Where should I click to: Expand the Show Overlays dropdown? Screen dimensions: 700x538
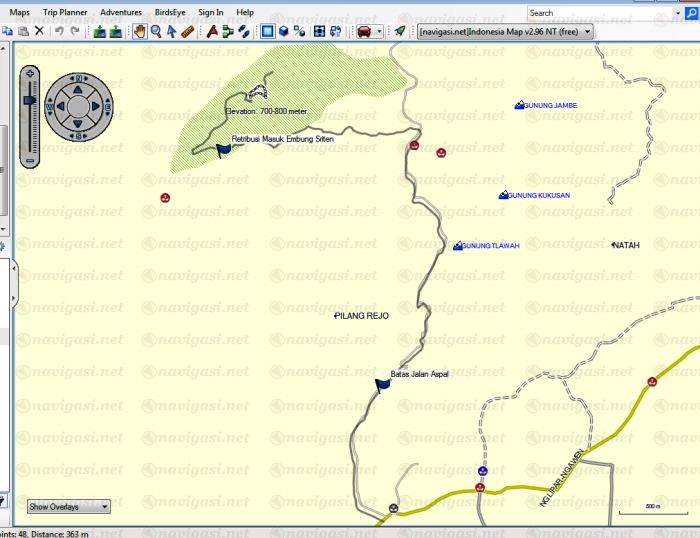coord(67,506)
